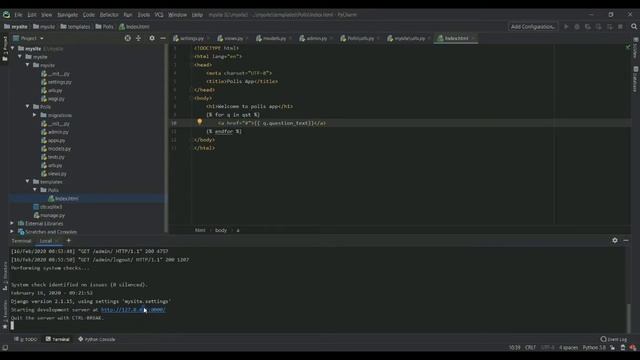Image resolution: width=640 pixels, height=360 pixels.
Task: Click the body breadcrumb below the editor
Action: (x=221, y=230)
